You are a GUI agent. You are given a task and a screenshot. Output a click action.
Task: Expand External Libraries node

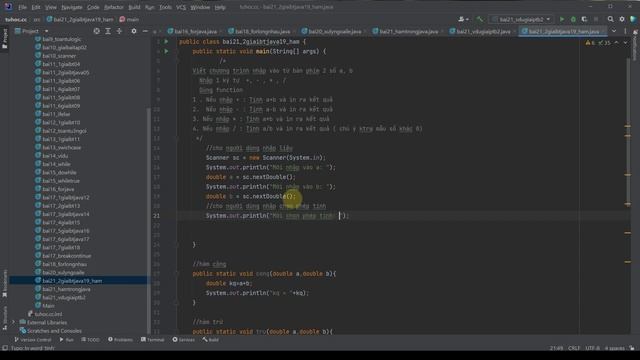pos(13,322)
